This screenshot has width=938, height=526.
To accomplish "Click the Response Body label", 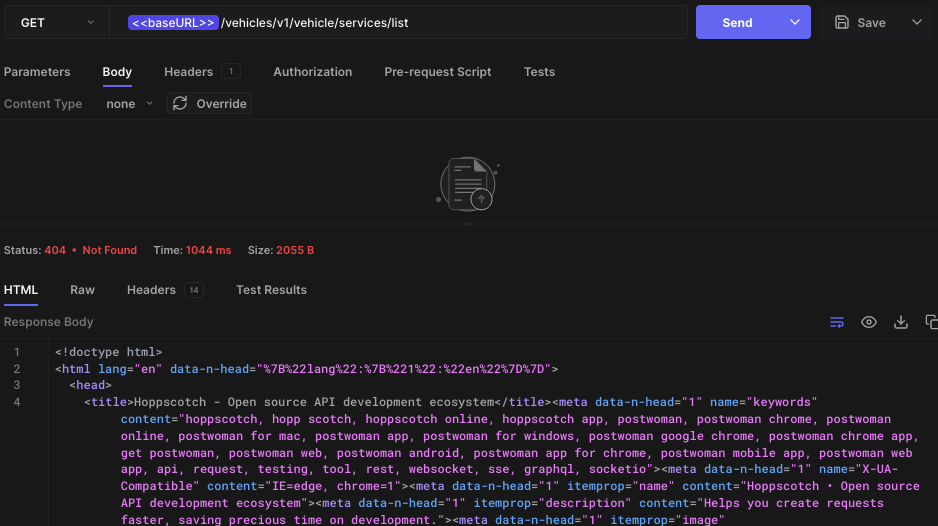I will (48, 322).
